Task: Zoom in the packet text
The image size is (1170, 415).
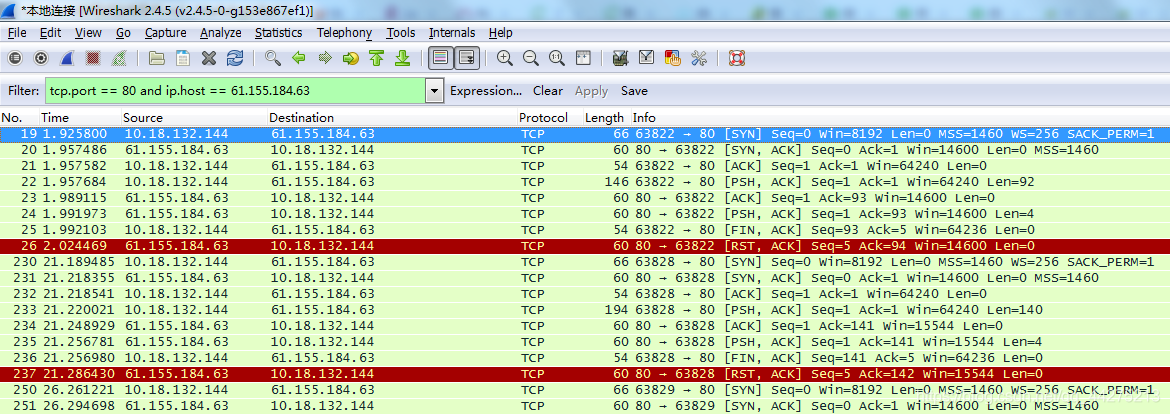Action: pos(505,57)
